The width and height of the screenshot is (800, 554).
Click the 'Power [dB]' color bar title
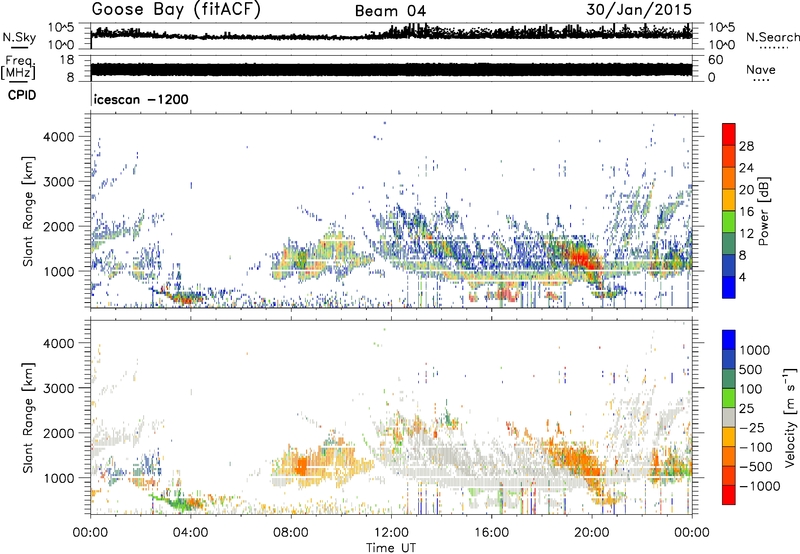pos(763,211)
